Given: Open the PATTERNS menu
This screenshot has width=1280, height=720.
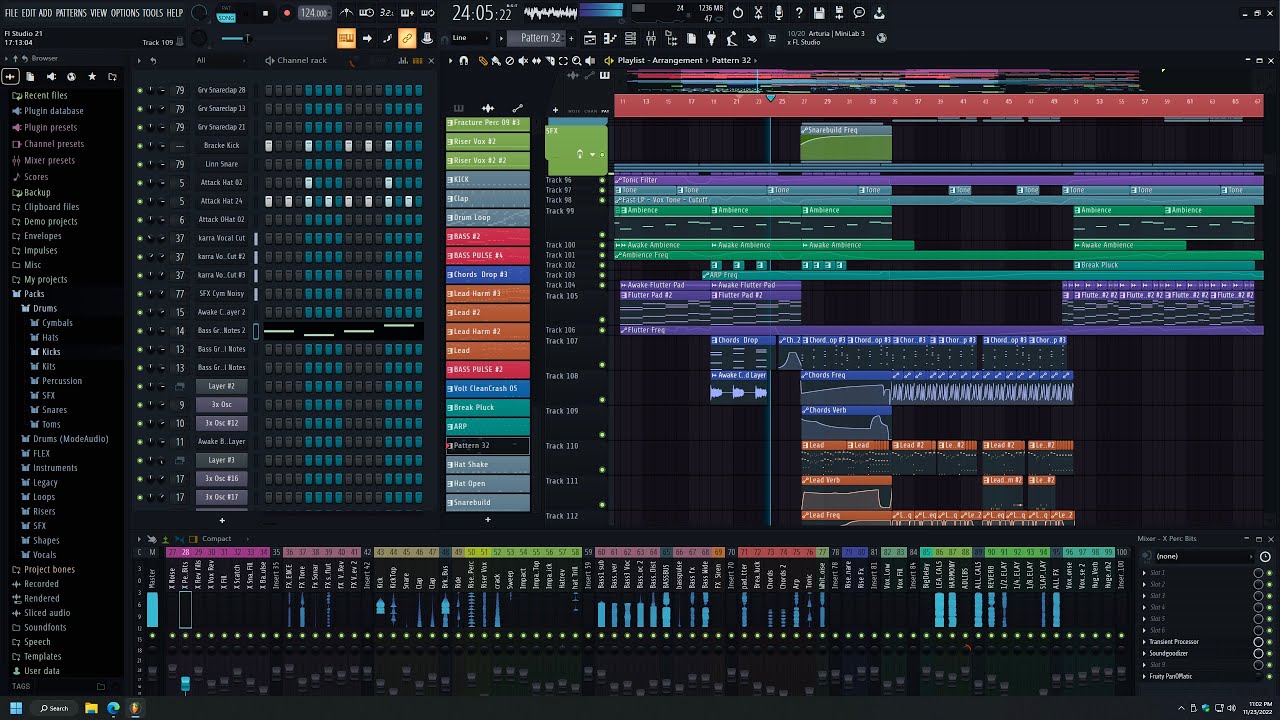Looking at the screenshot, I should (x=70, y=13).
